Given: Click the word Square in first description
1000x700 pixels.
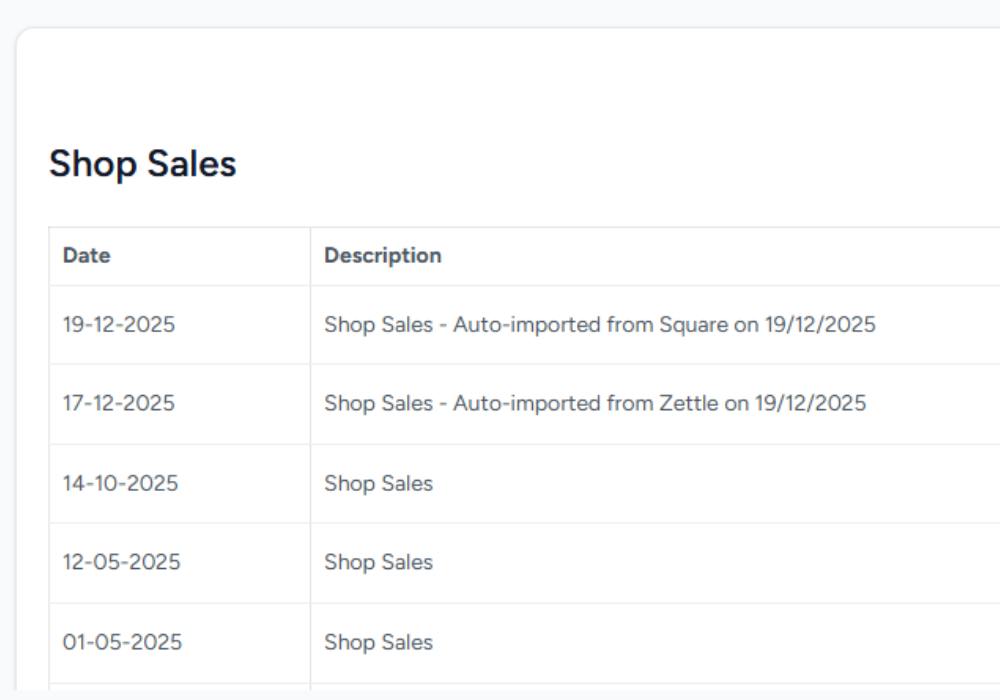Looking at the screenshot, I should 694,325.
